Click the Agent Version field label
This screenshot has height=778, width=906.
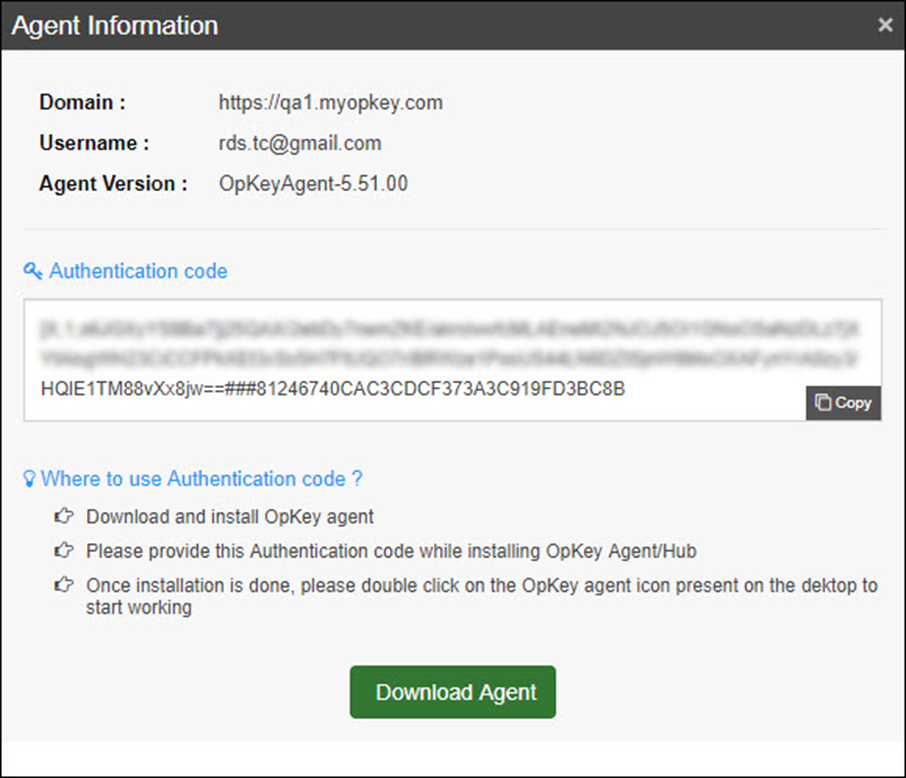113,184
